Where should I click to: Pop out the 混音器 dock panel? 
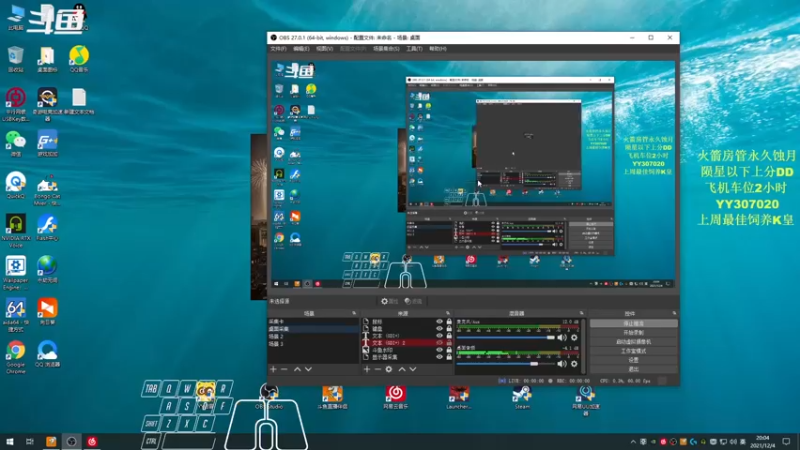[x=581, y=313]
